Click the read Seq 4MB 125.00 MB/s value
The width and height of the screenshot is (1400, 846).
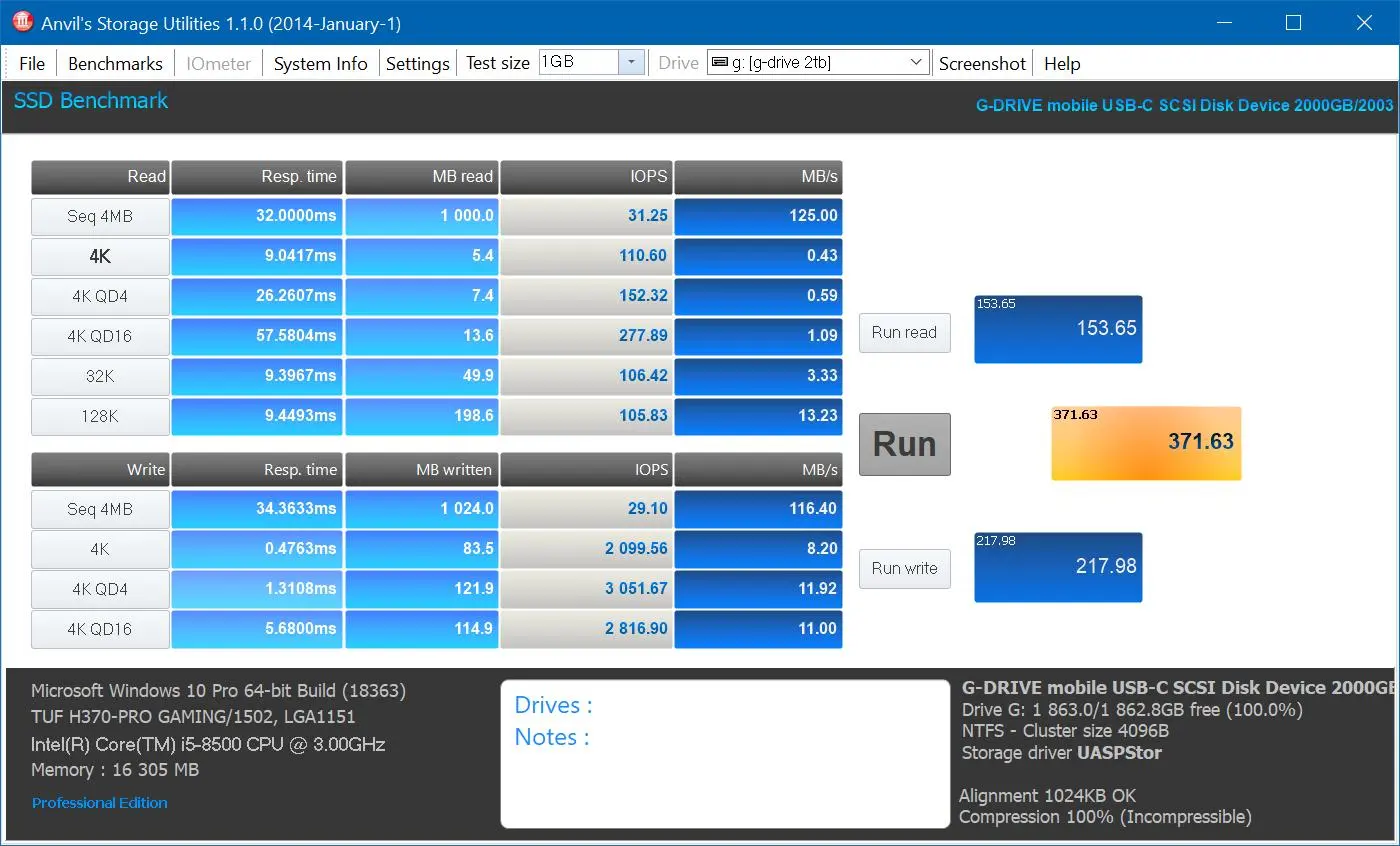tap(758, 216)
